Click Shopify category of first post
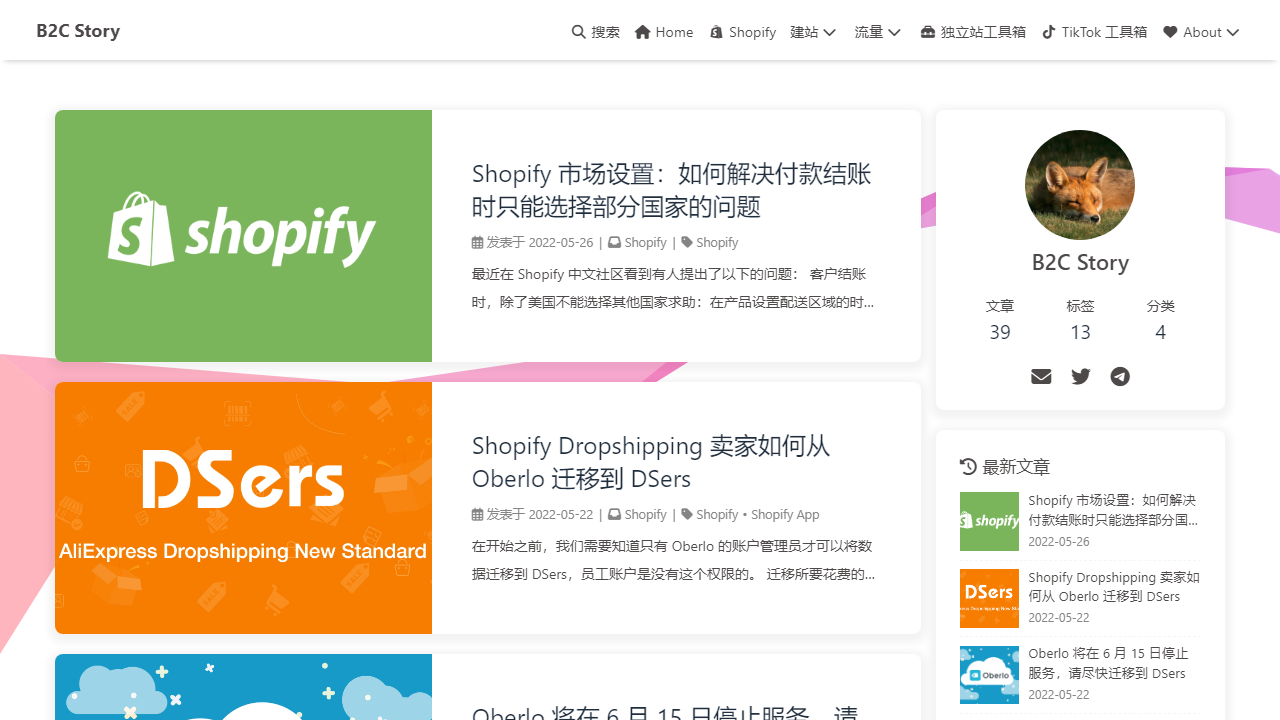 (645, 242)
